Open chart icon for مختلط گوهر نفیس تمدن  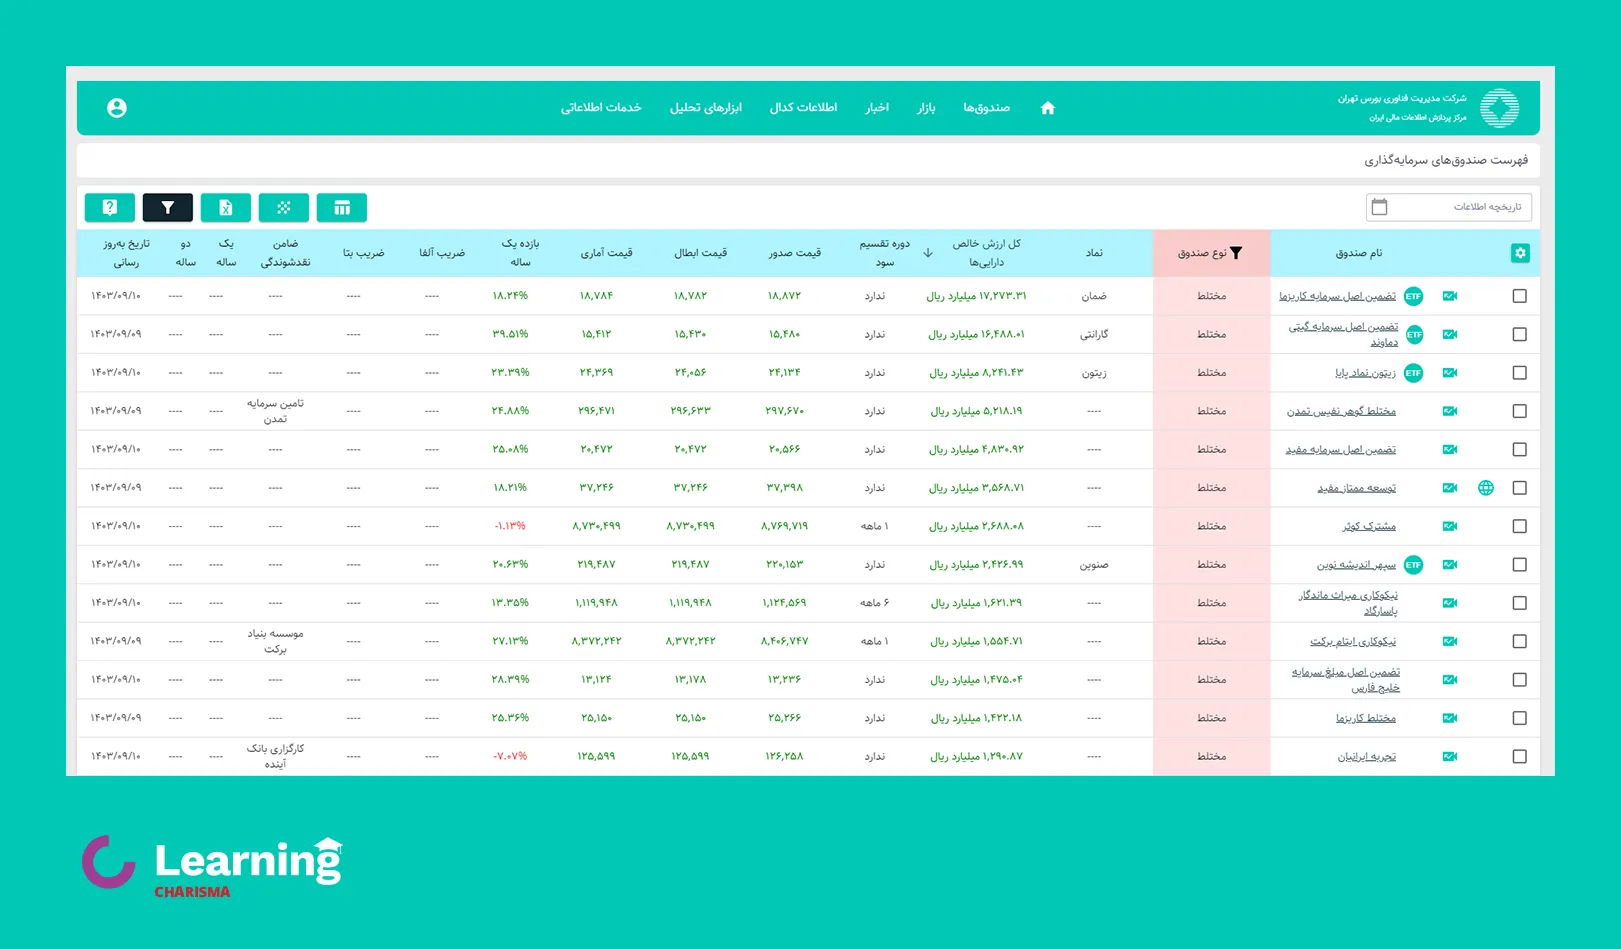(1450, 411)
